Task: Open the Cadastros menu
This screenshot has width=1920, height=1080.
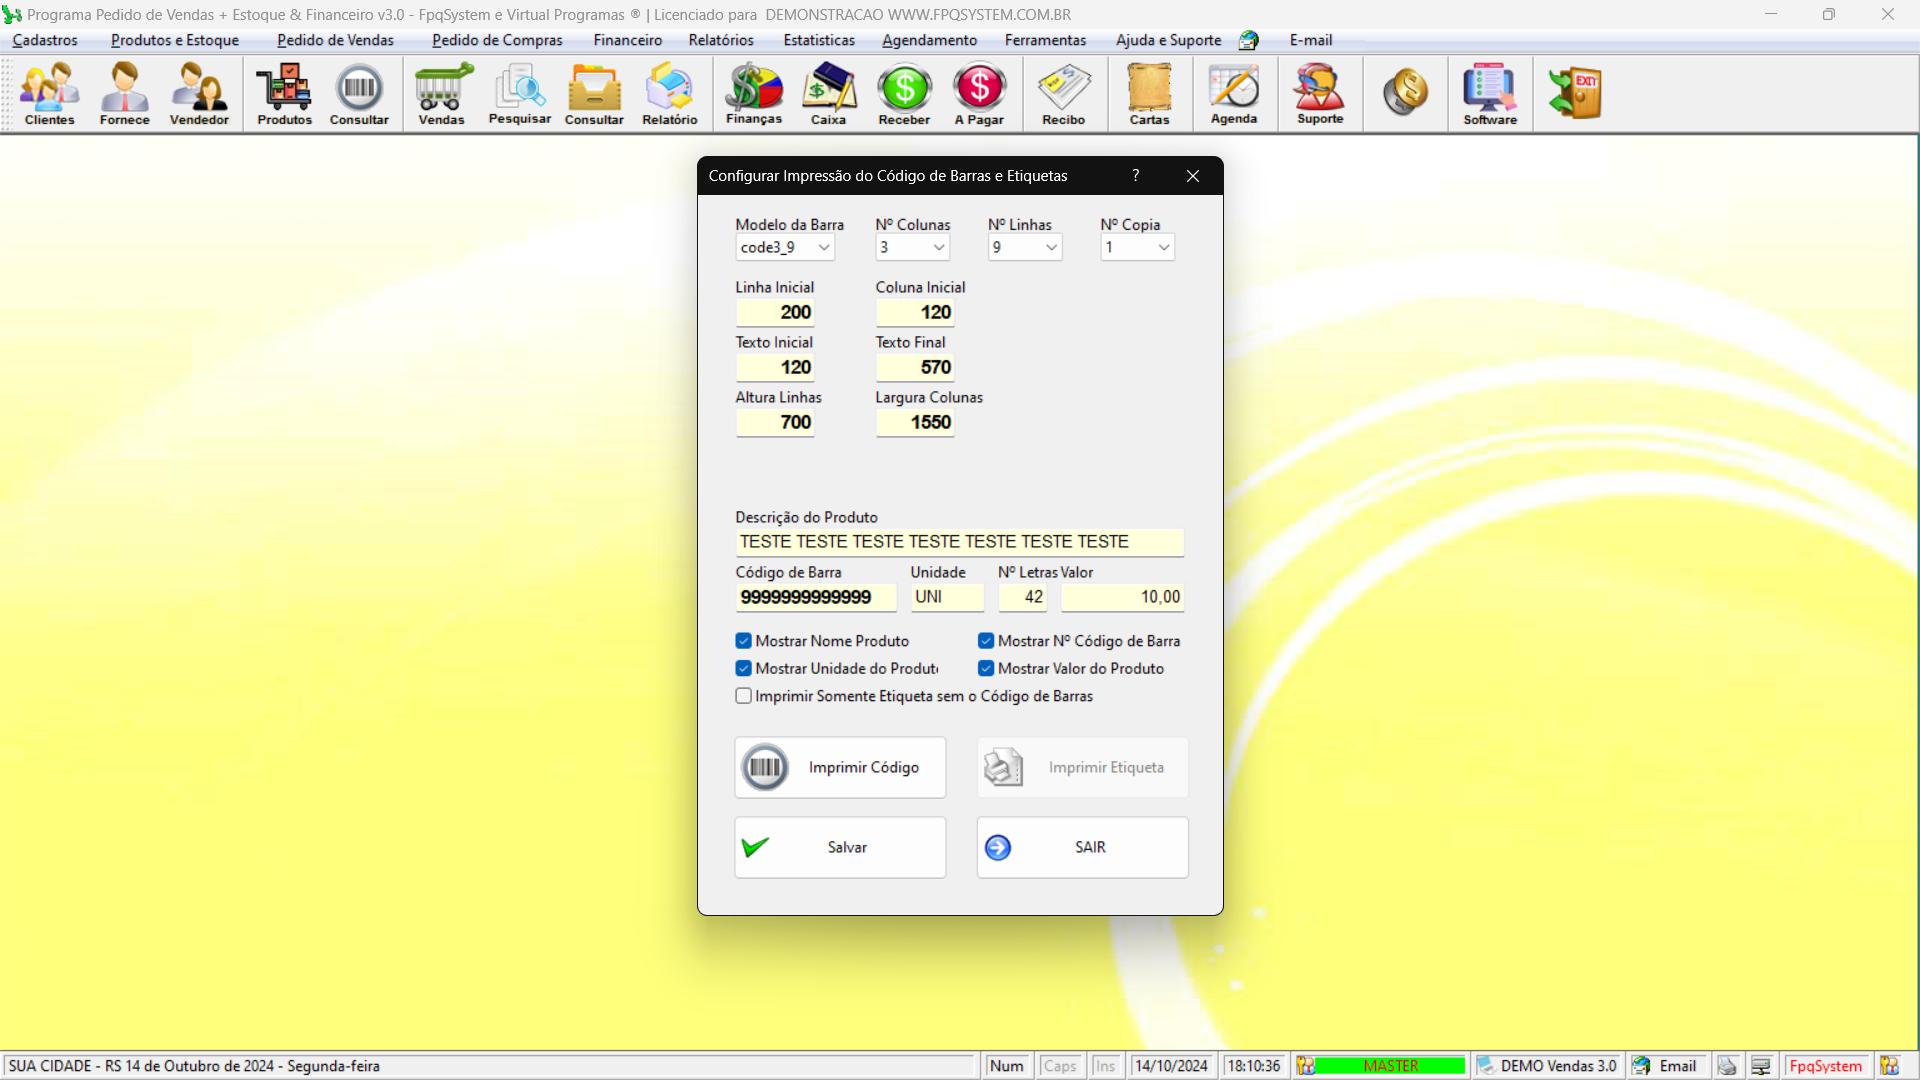Action: [45, 40]
